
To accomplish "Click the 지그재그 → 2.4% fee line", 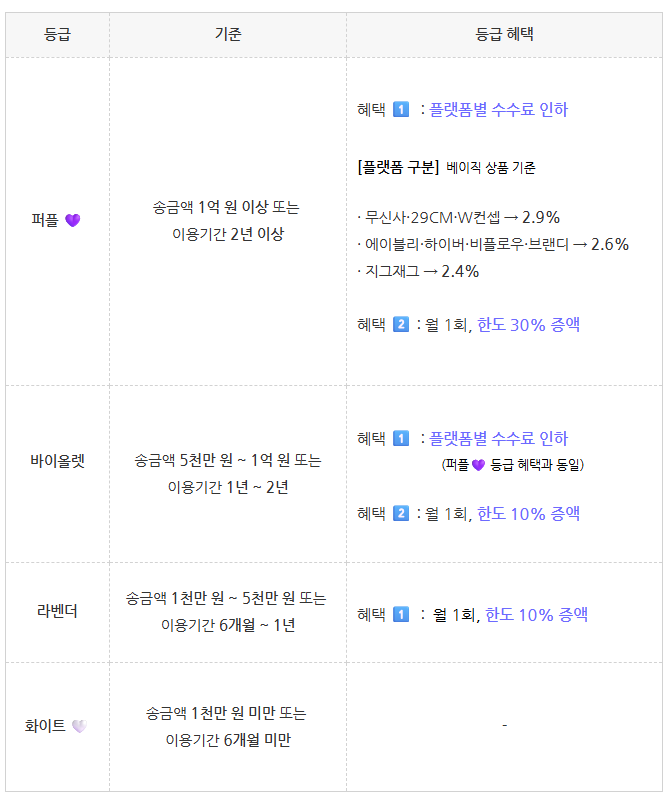I will click(418, 271).
